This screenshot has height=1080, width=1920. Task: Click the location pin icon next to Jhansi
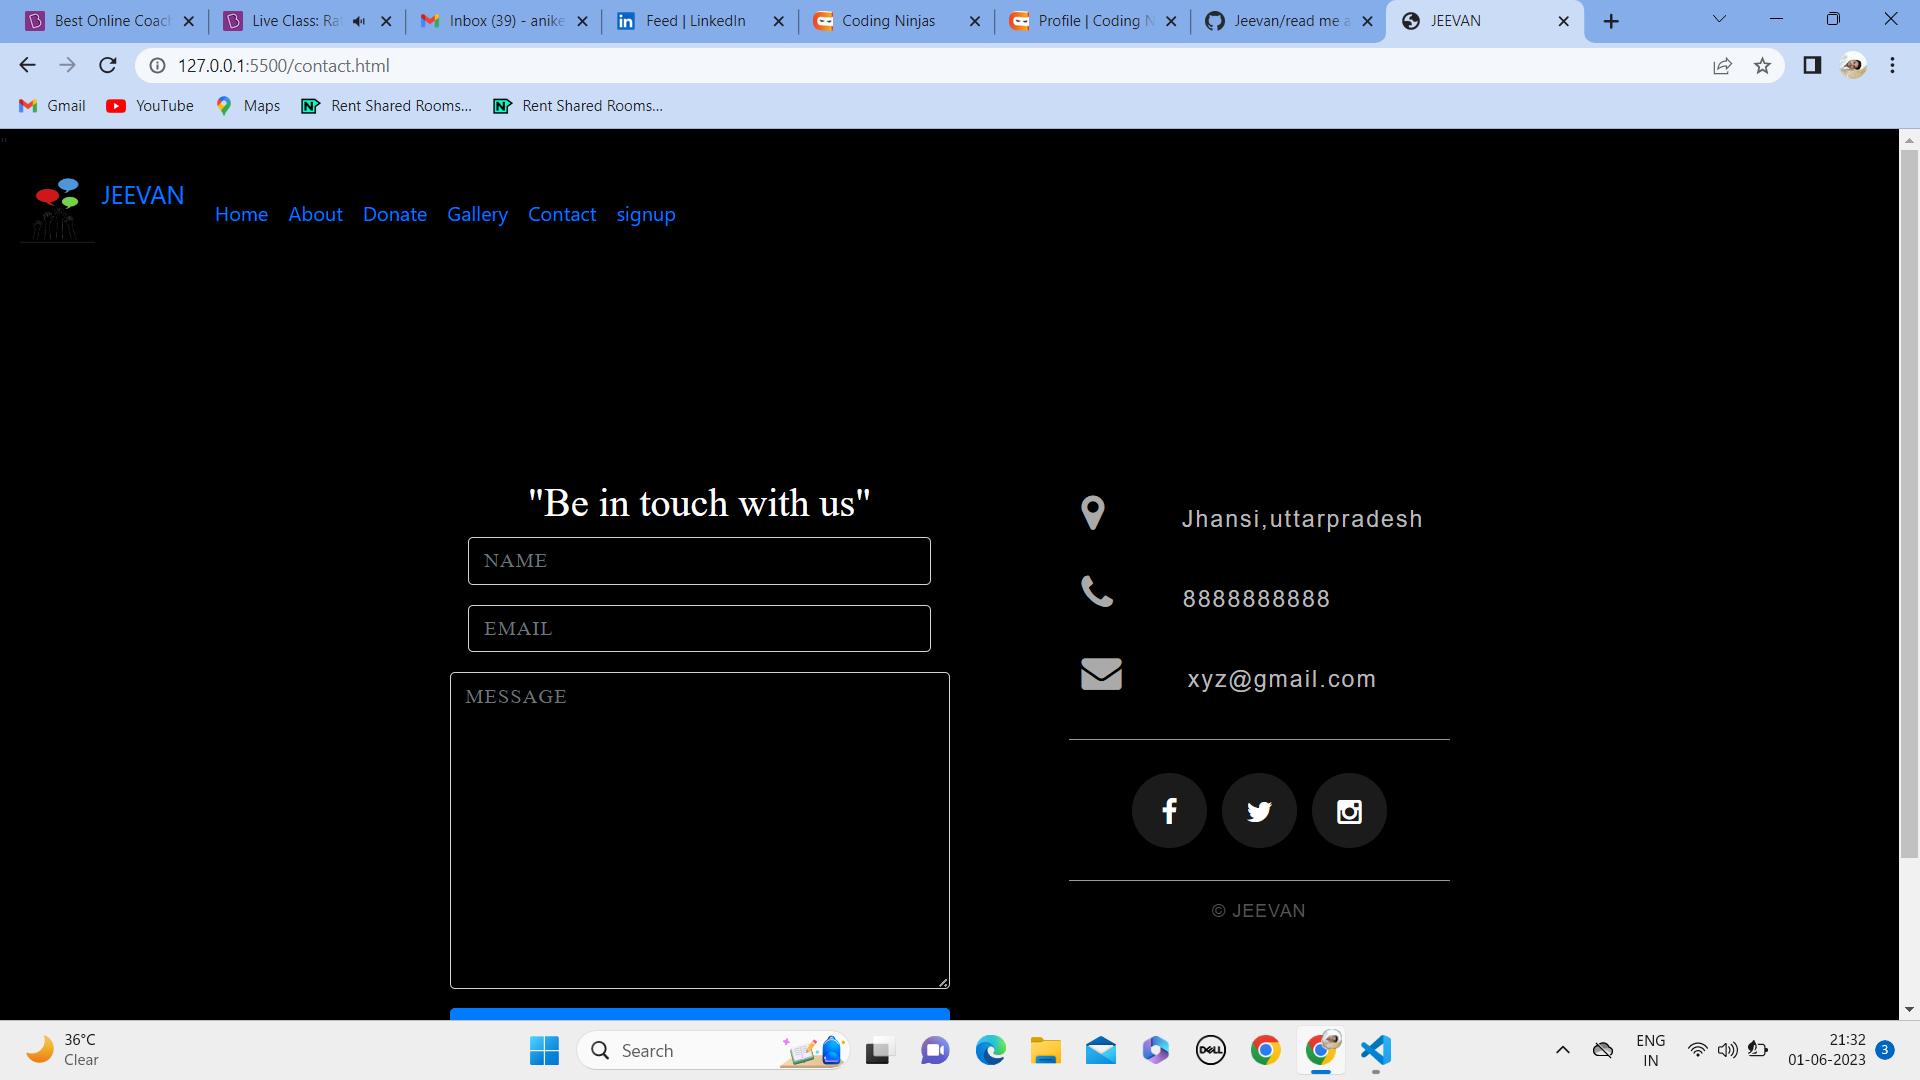click(x=1094, y=513)
